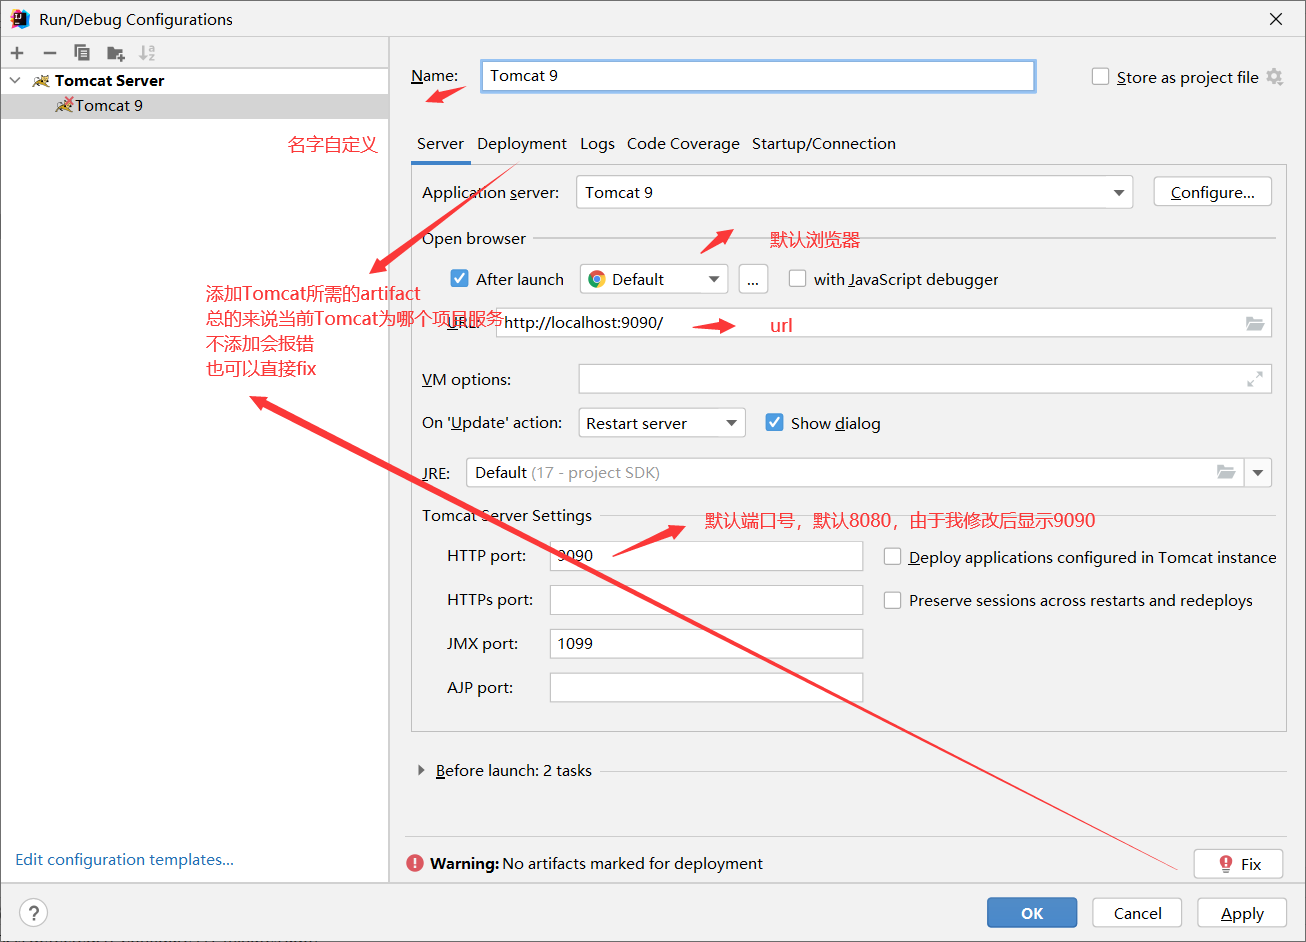Open the browse folder icon beside URL field
Screen dimensions: 1306x942
[1256, 322]
